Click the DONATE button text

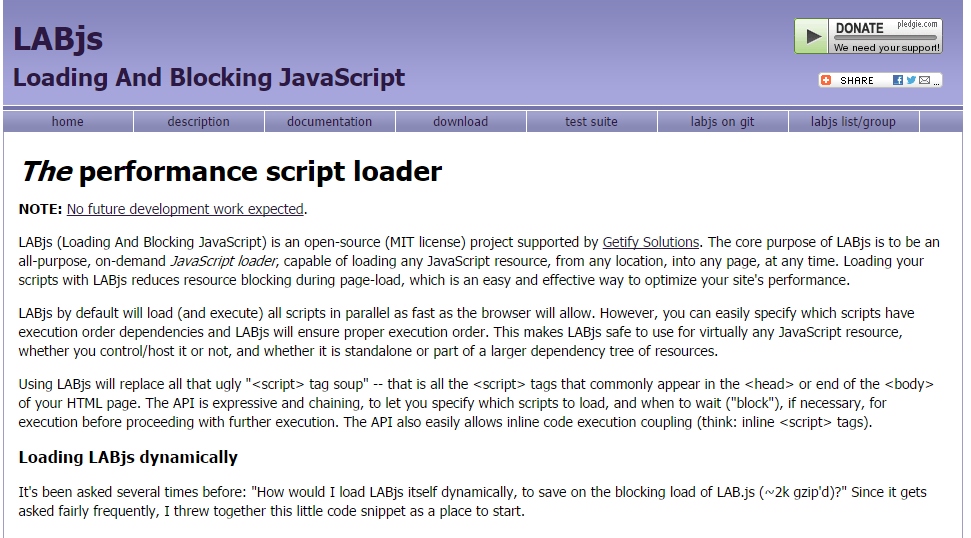click(x=859, y=28)
